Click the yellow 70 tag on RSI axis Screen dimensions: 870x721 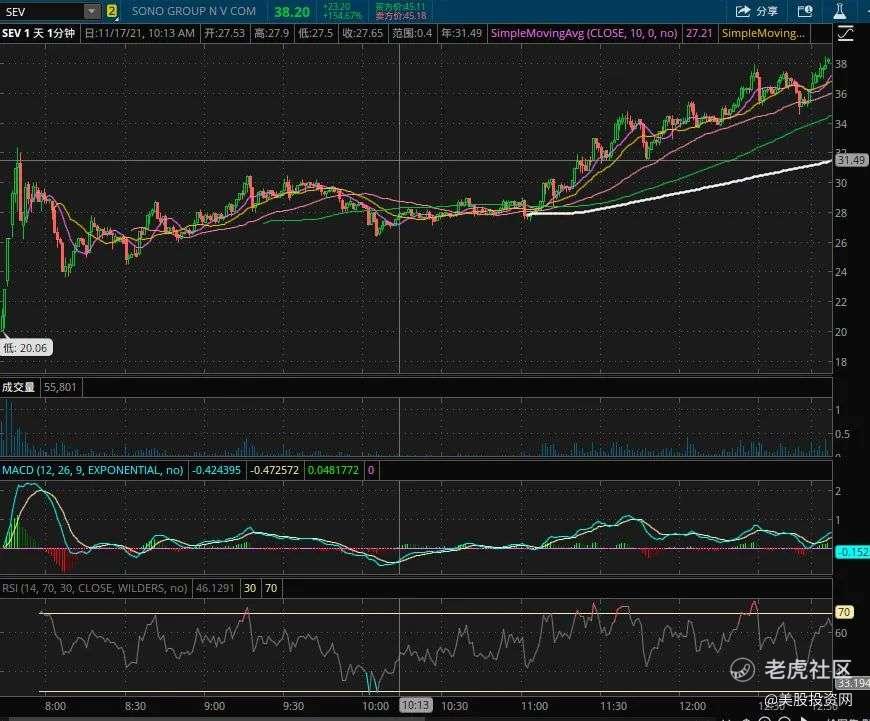[x=844, y=612]
